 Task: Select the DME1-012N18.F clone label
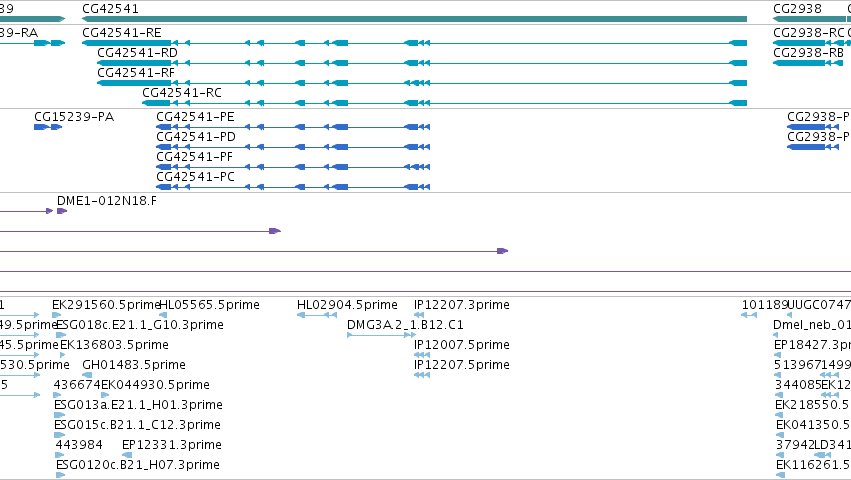107,201
